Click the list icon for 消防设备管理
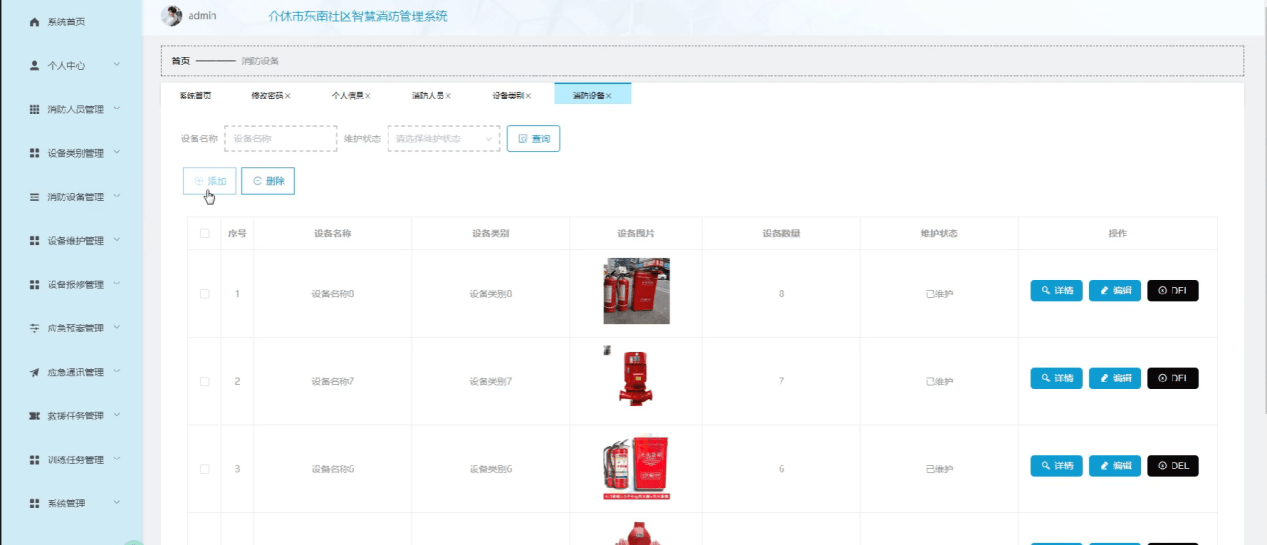This screenshot has width=1267, height=545. tap(34, 197)
